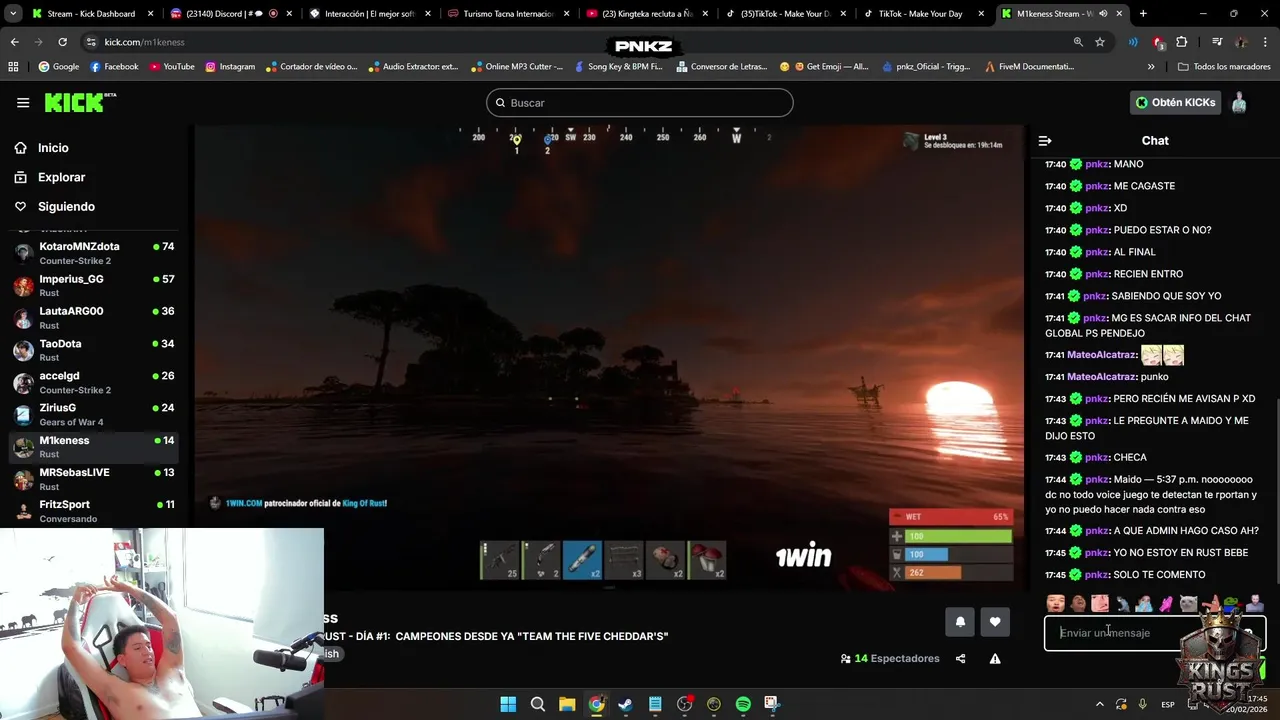Mute the M1keness tab audio icon
Screen dimensions: 1280x720
[1104, 14]
